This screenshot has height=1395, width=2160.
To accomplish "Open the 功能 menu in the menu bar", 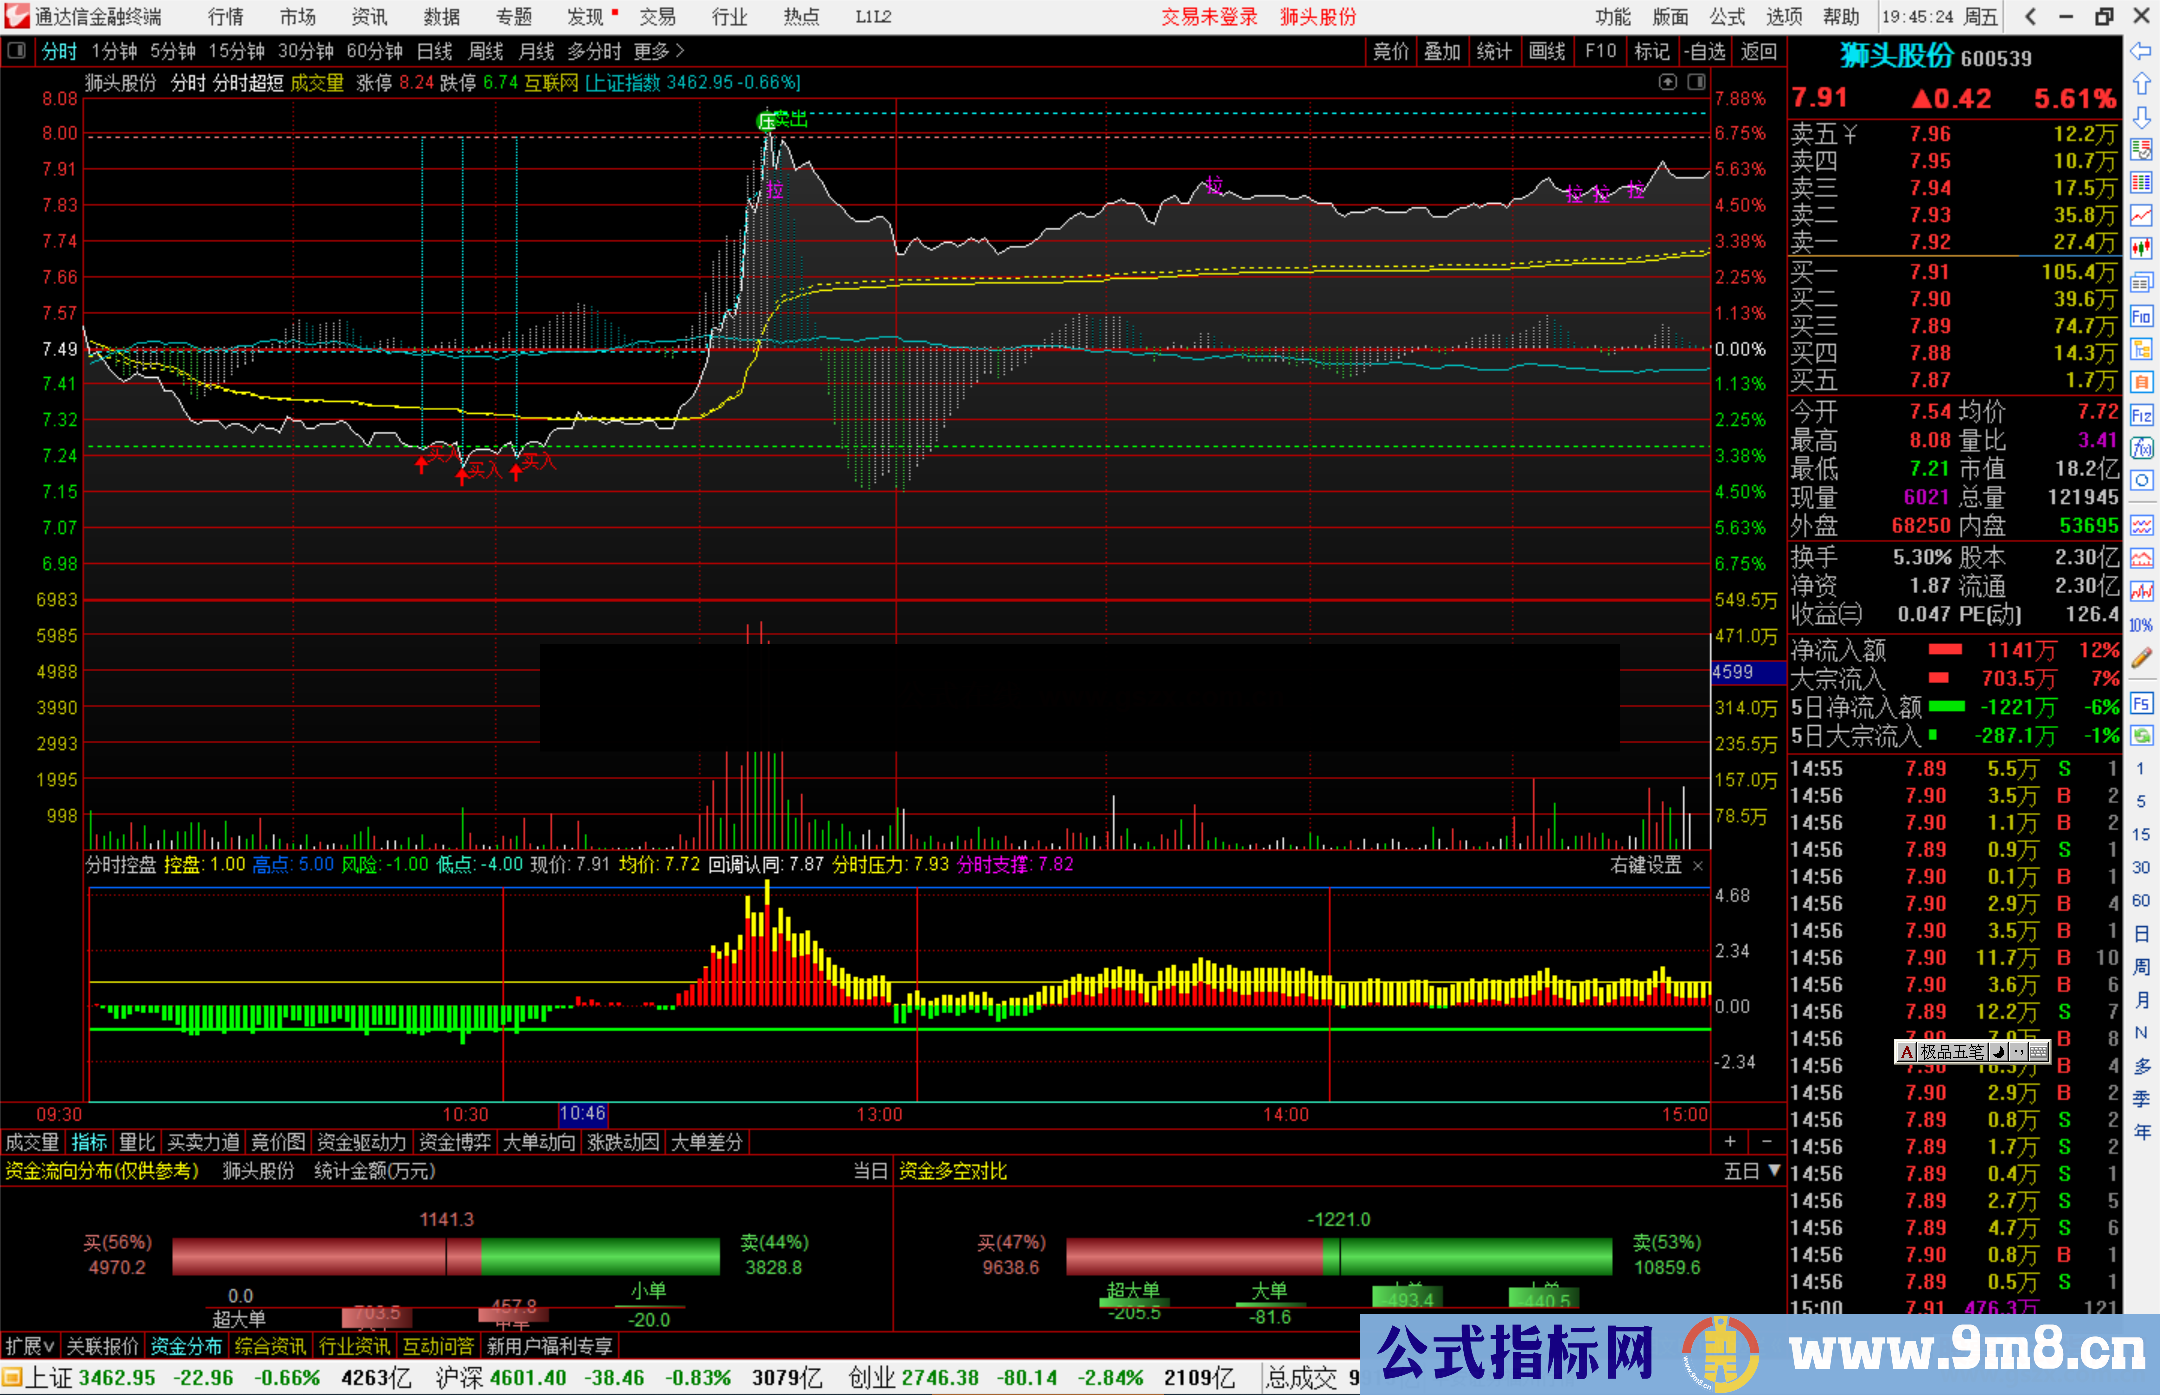I will [1612, 17].
